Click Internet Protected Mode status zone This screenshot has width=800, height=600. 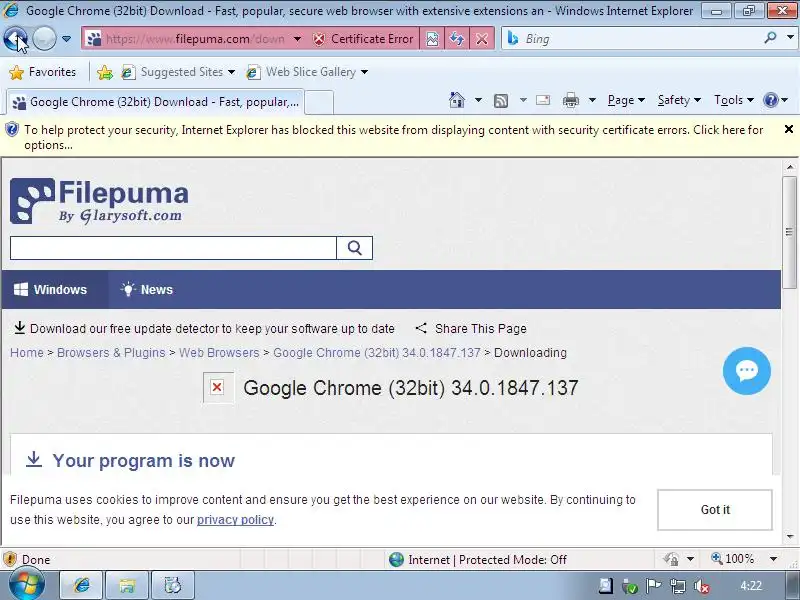click(x=478, y=560)
